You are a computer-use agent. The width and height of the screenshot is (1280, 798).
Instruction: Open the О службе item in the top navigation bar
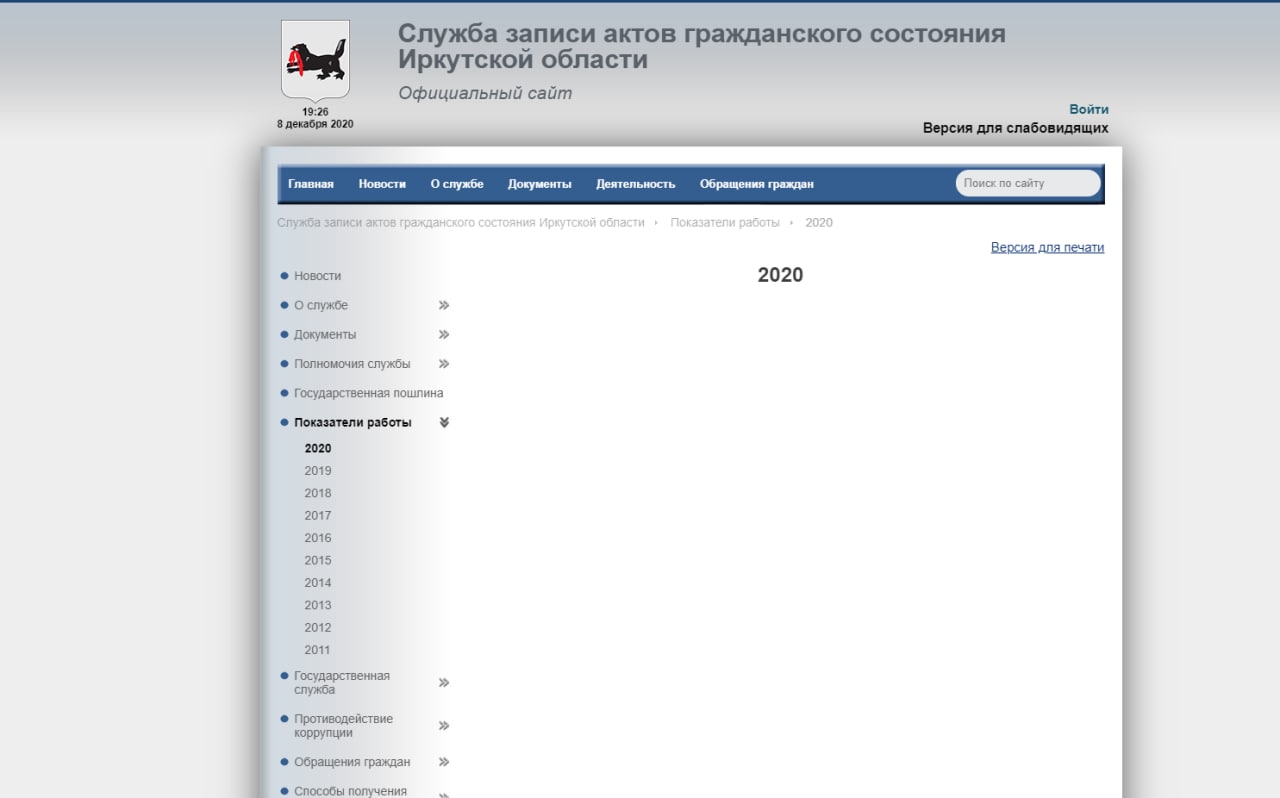457,184
